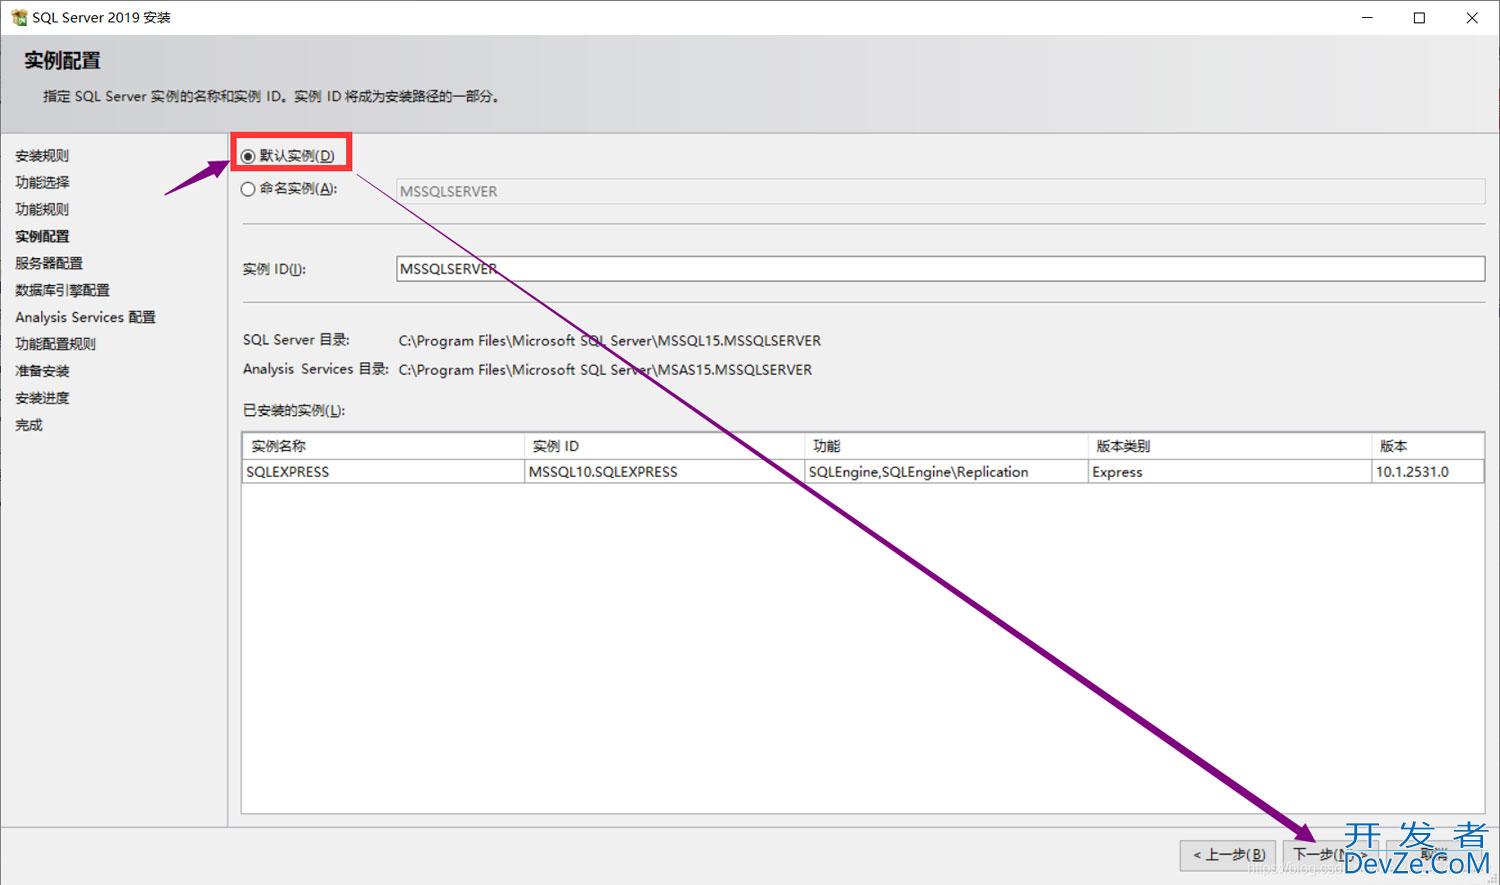This screenshot has width=1500, height=885.
Task: Sort by 实例 ID column header
Action: (665, 446)
